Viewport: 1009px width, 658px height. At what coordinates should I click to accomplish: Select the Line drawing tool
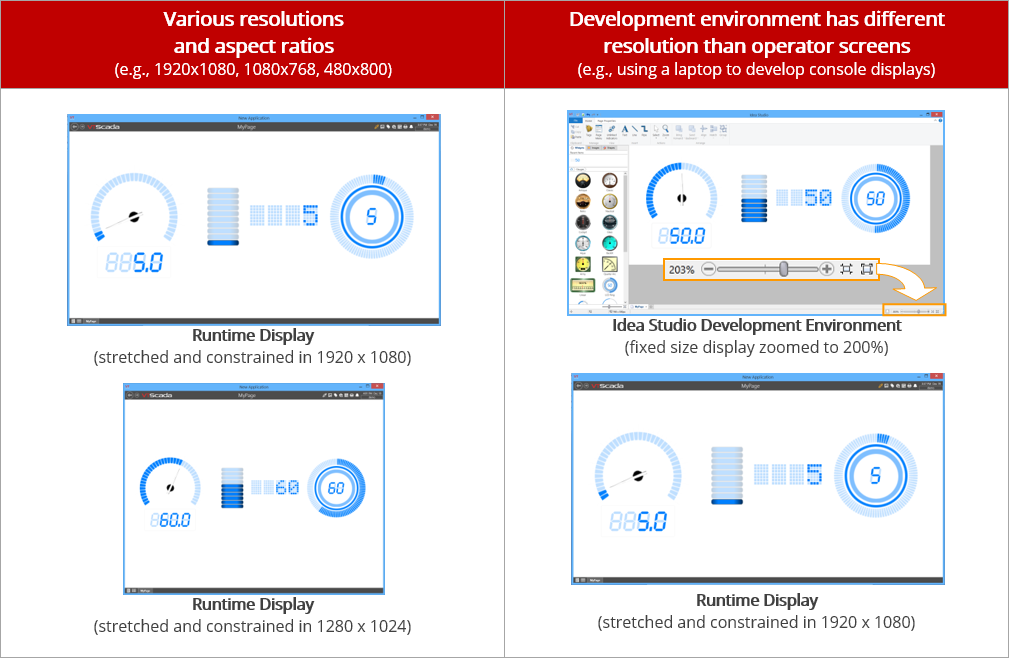pyautogui.click(x=634, y=130)
